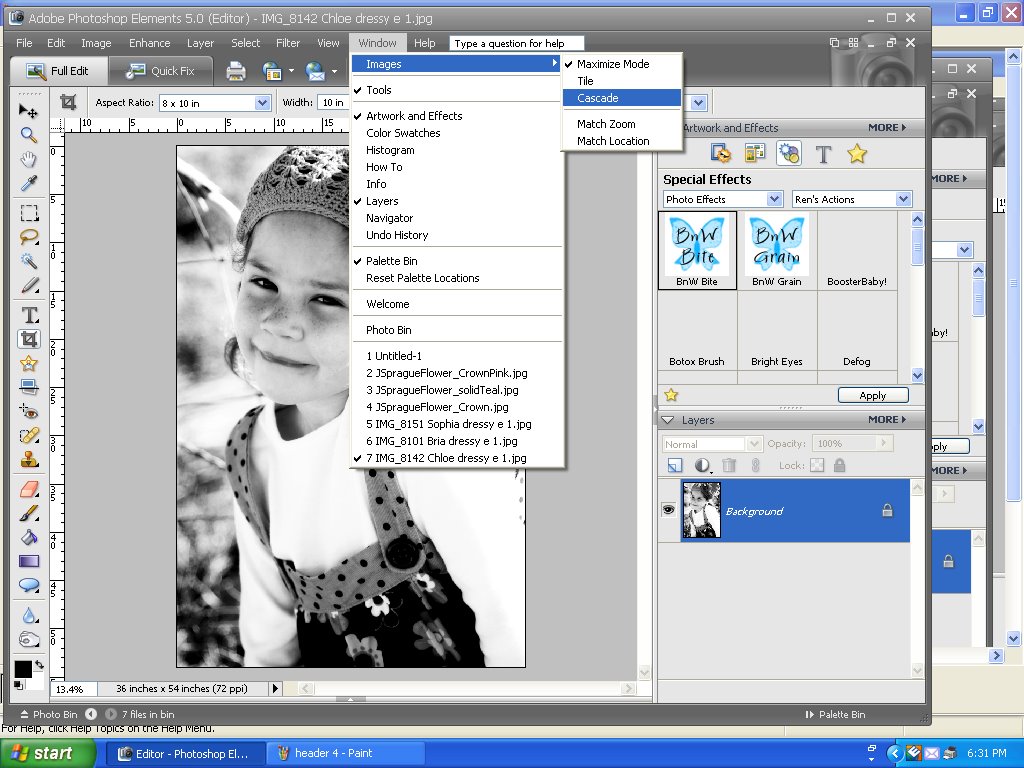Select the Brush tool
Image resolution: width=1024 pixels, height=768 pixels.
tap(29, 513)
